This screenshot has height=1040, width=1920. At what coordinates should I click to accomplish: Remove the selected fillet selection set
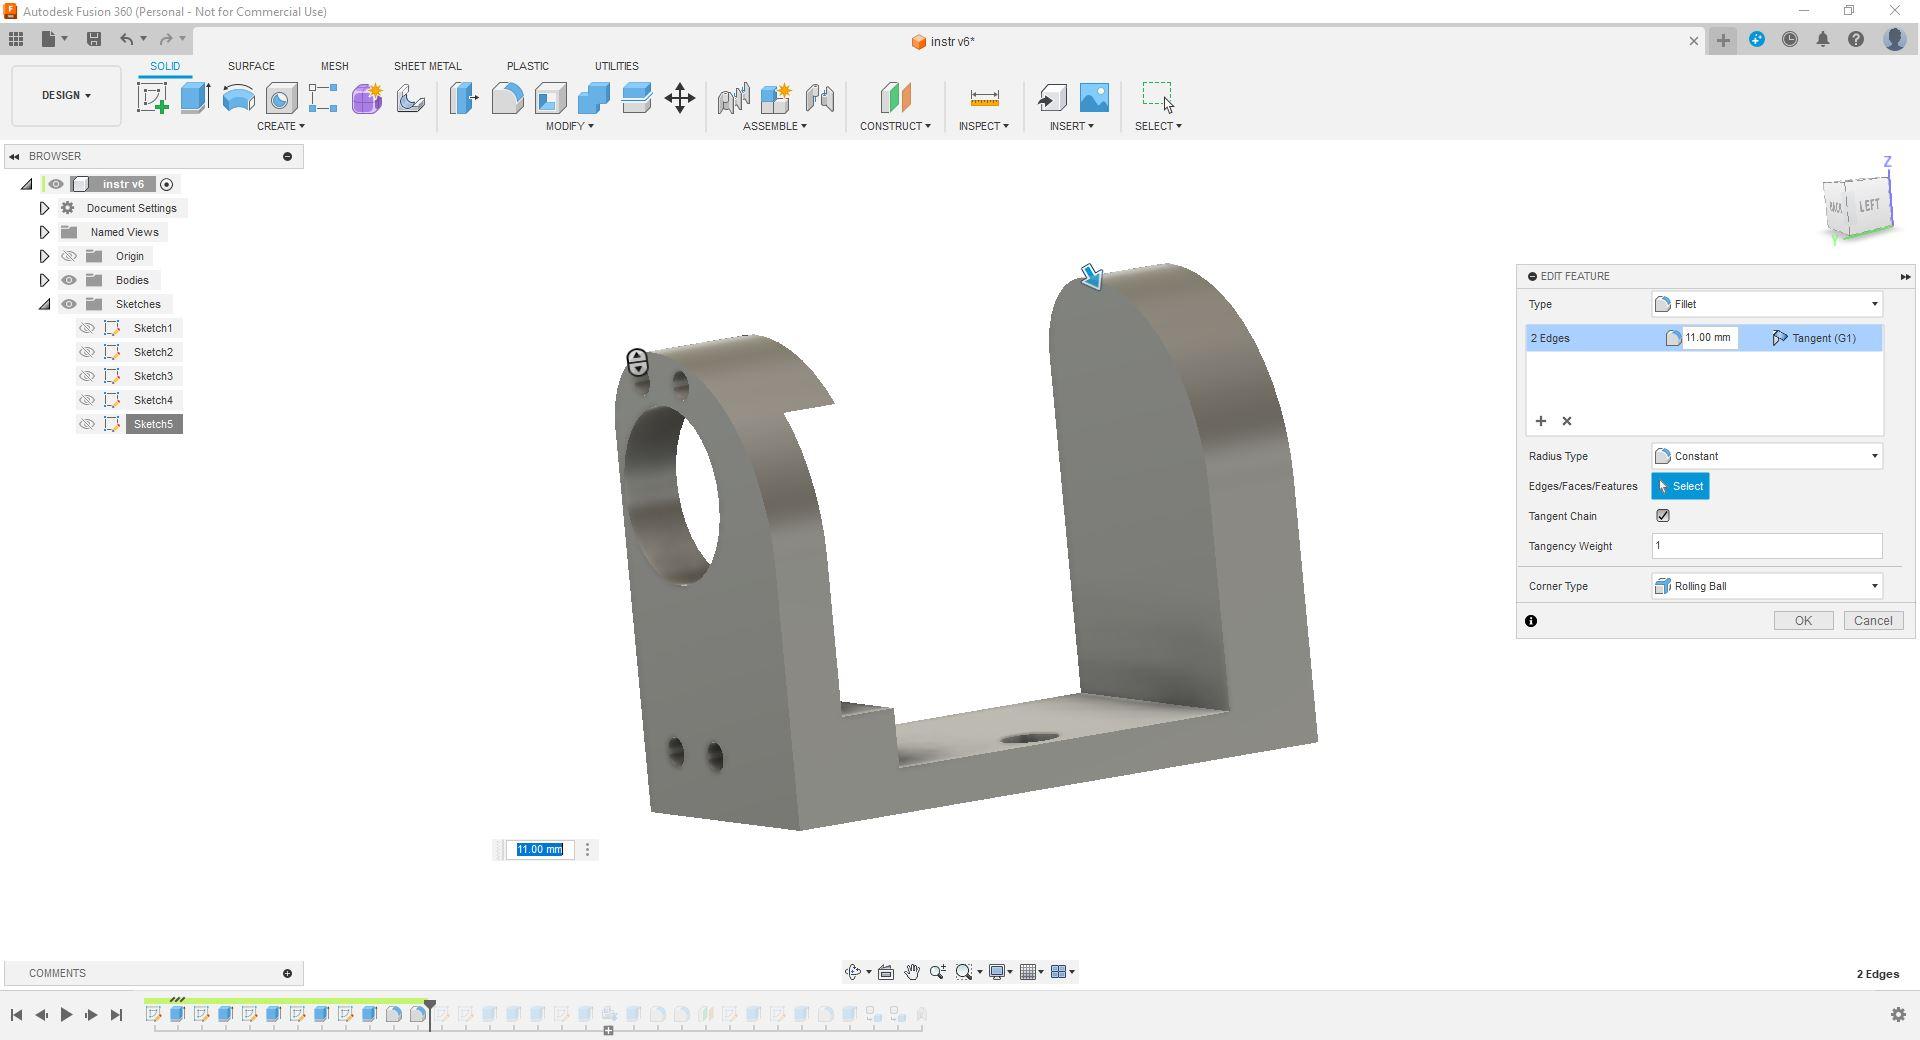click(1567, 421)
